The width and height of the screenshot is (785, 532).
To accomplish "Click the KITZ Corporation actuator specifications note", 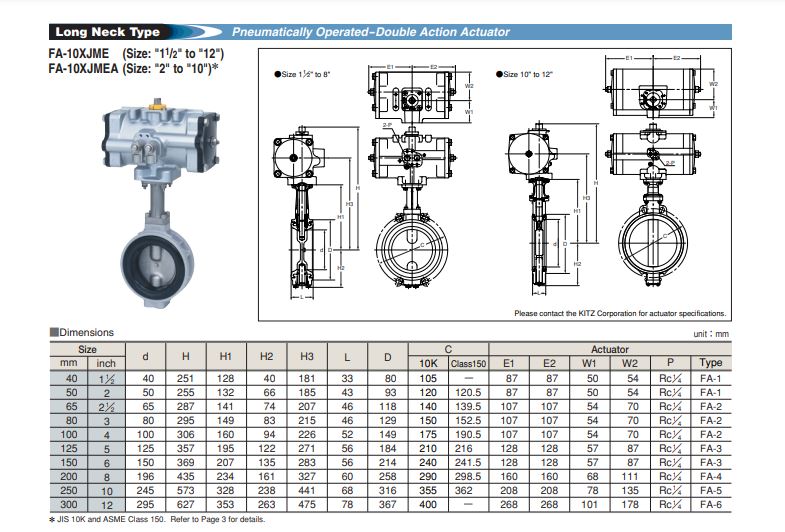I will 620,313.
